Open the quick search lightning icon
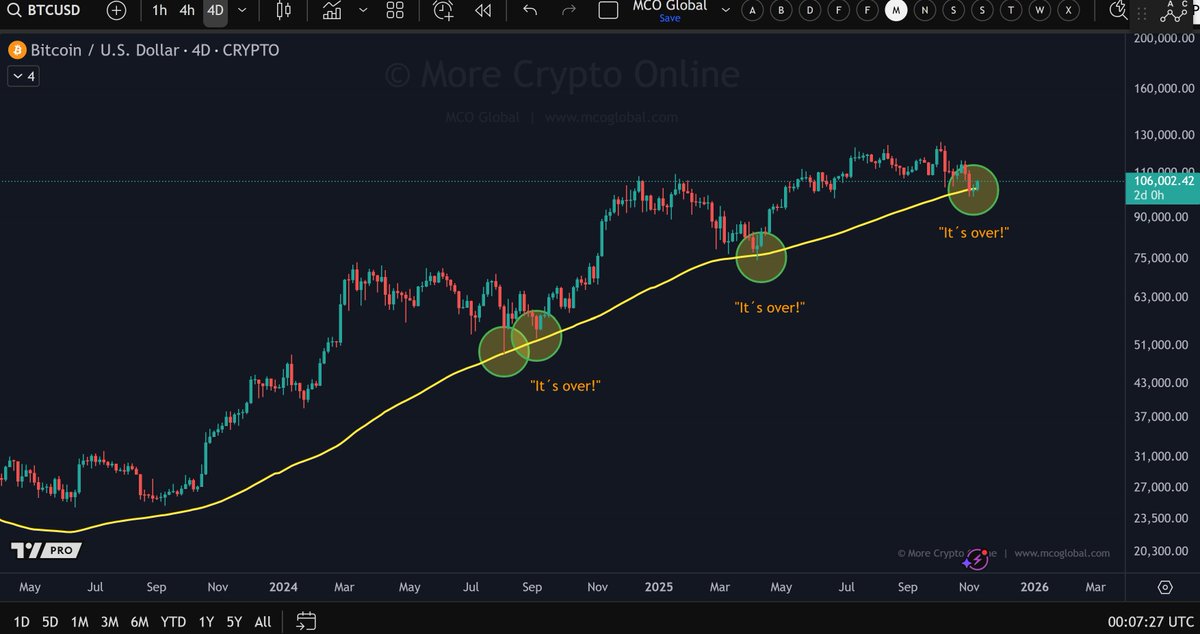The image size is (1200, 634). 1117,11
